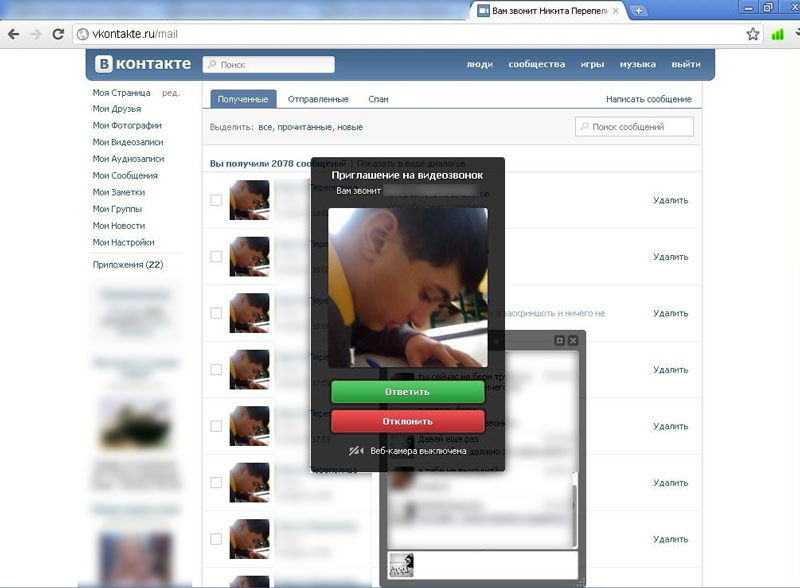Tick checkbox of third message
The height and width of the screenshot is (588, 800).
point(216,313)
